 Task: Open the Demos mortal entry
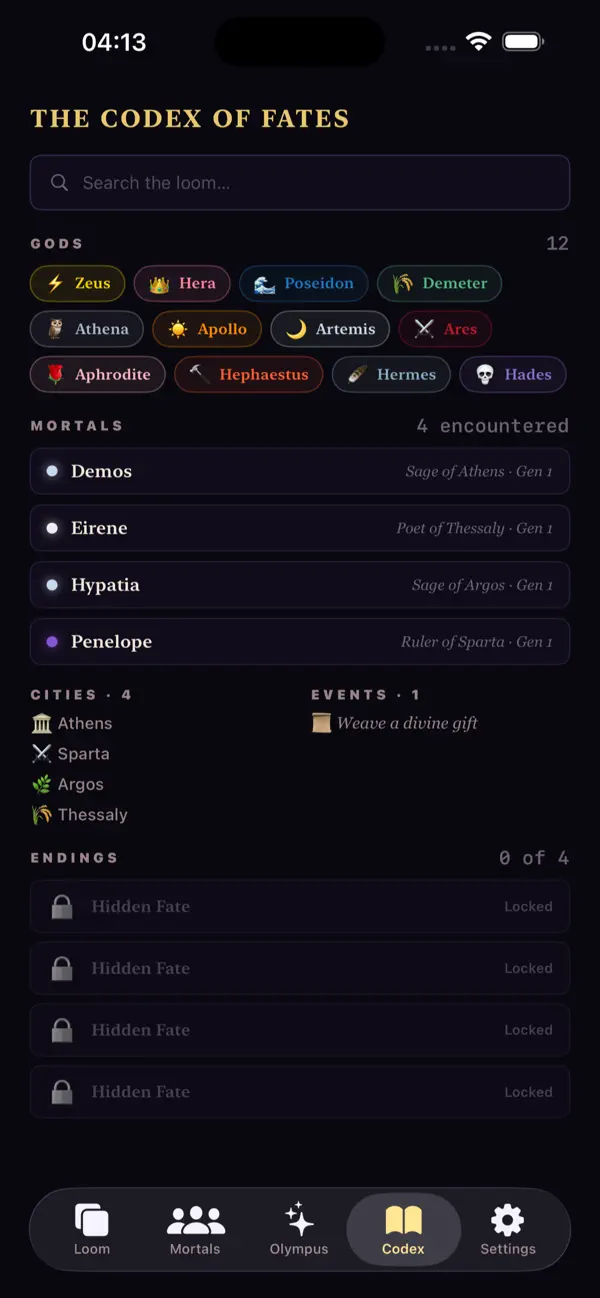click(300, 471)
